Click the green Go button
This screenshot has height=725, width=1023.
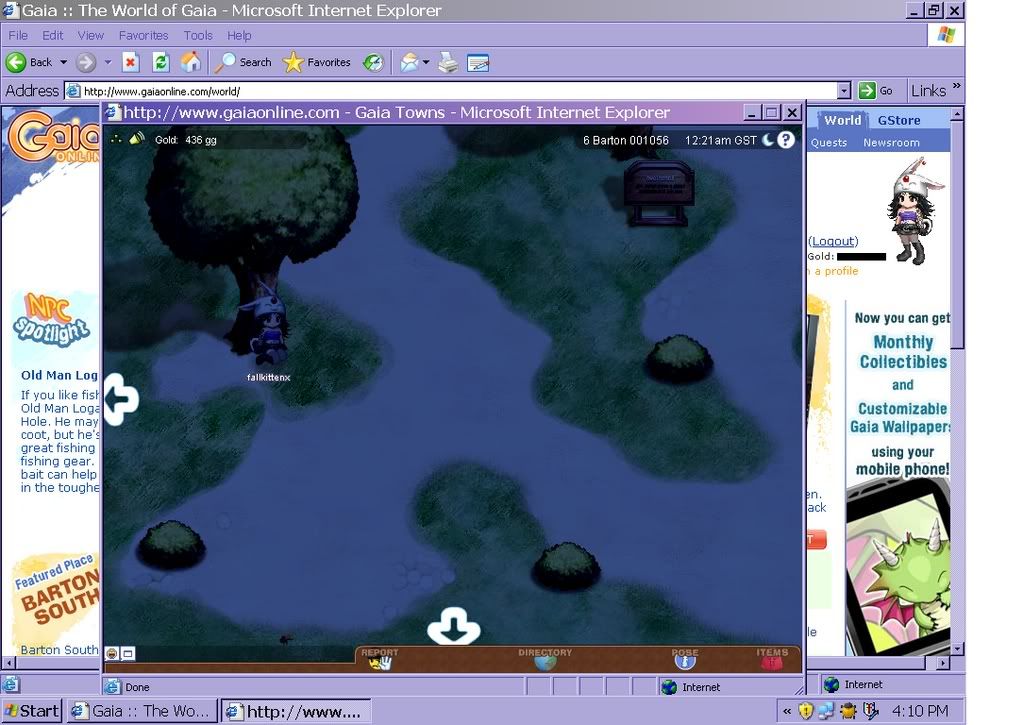[x=876, y=91]
